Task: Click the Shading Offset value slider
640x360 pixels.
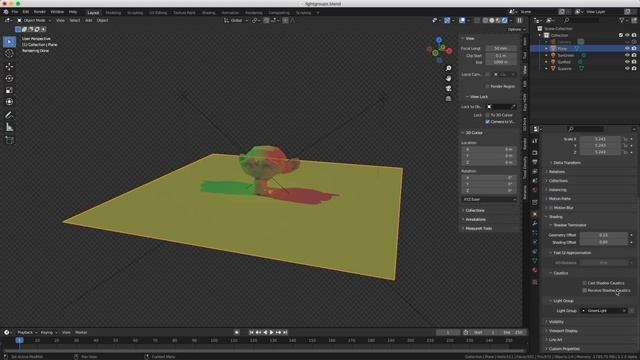Action: [x=604, y=242]
